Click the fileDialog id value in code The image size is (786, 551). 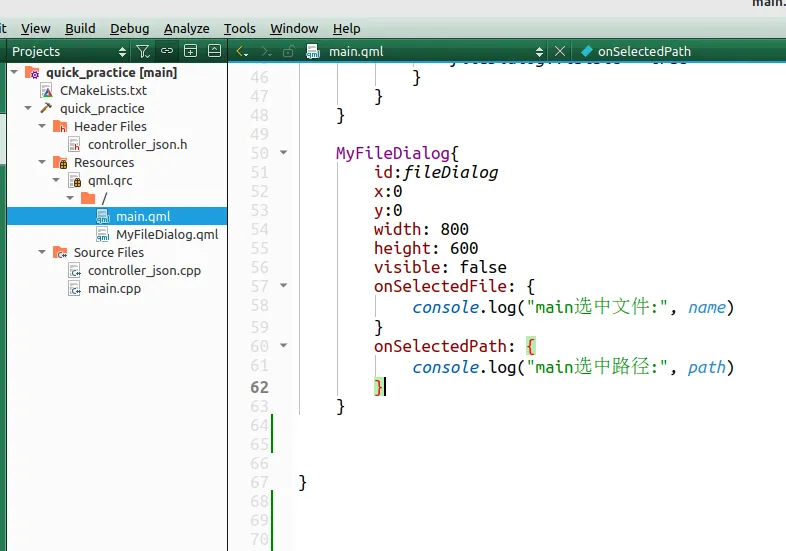450,172
